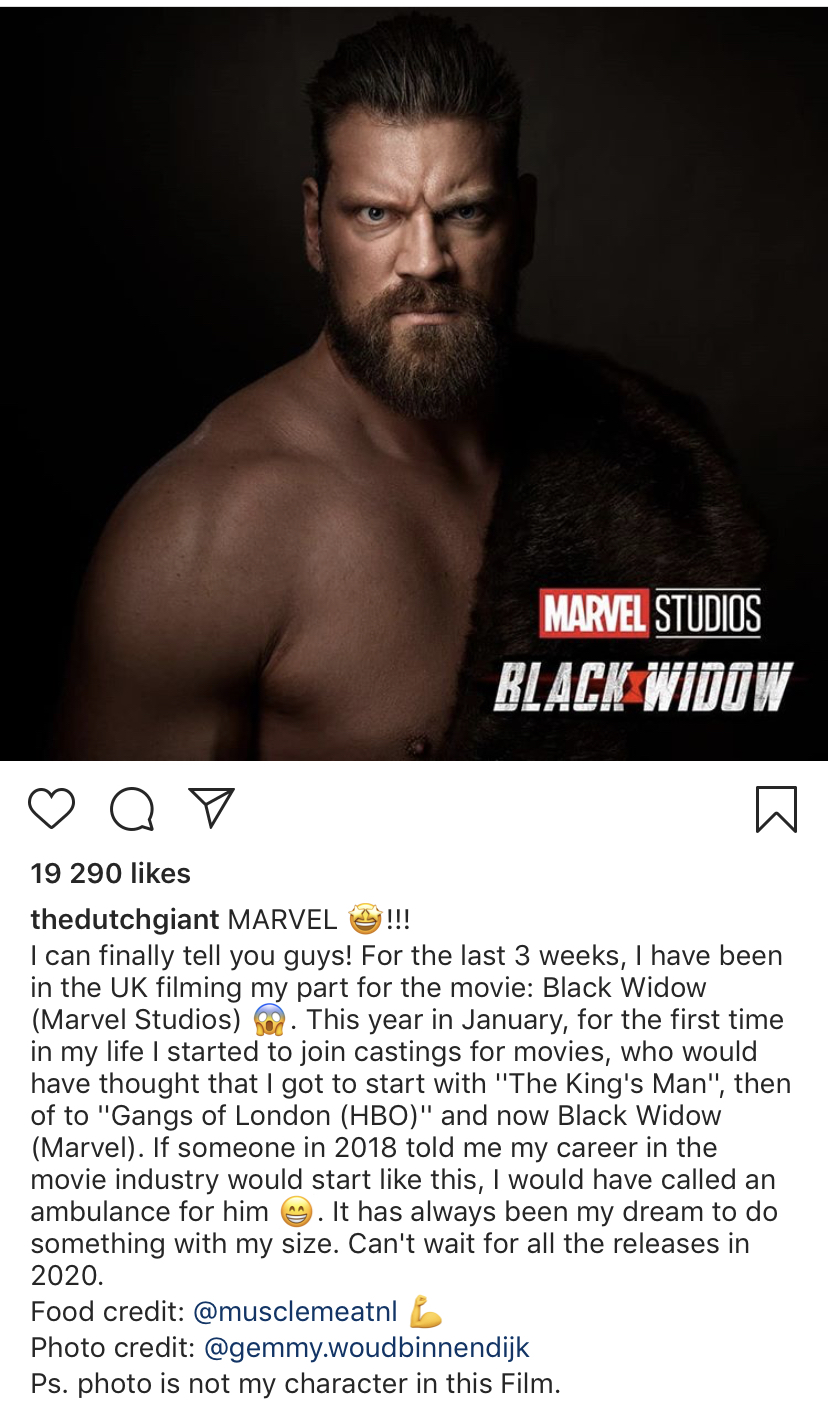Open the @musclemeatnl mention
Image resolution: width=828 pixels, height=1414 pixels.
tap(295, 1311)
